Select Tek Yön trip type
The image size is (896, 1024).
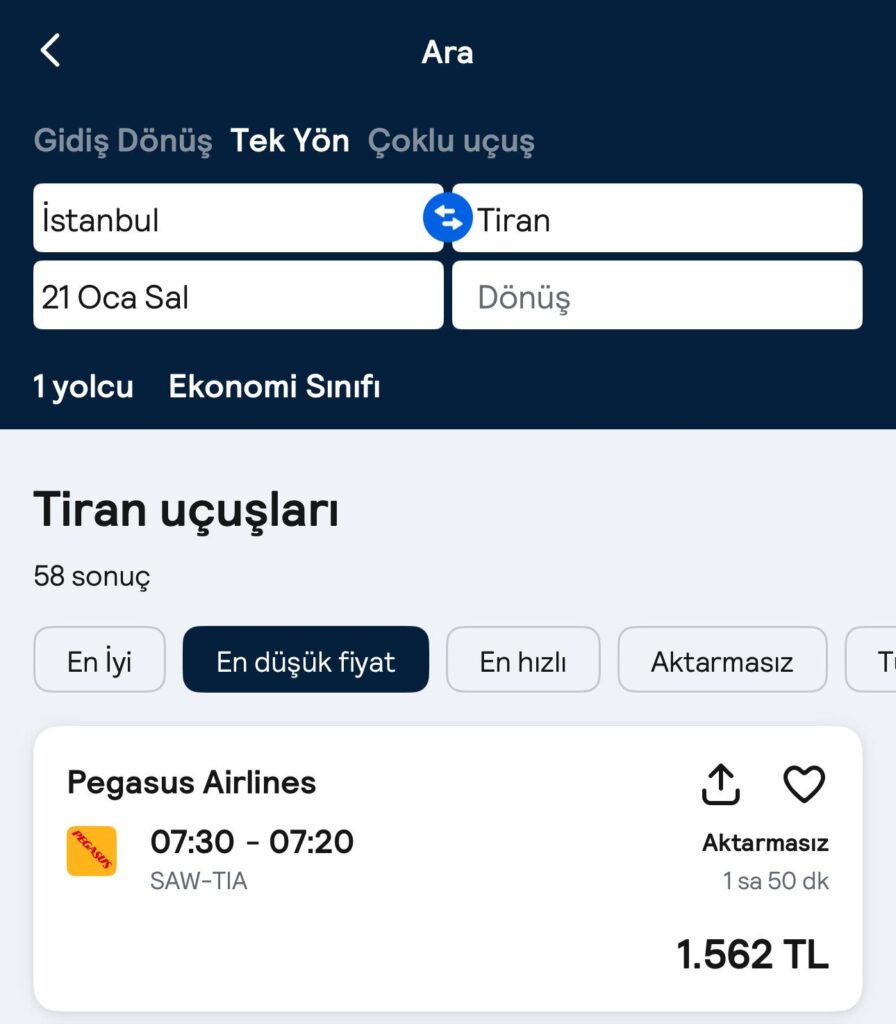pyautogui.click(x=290, y=141)
